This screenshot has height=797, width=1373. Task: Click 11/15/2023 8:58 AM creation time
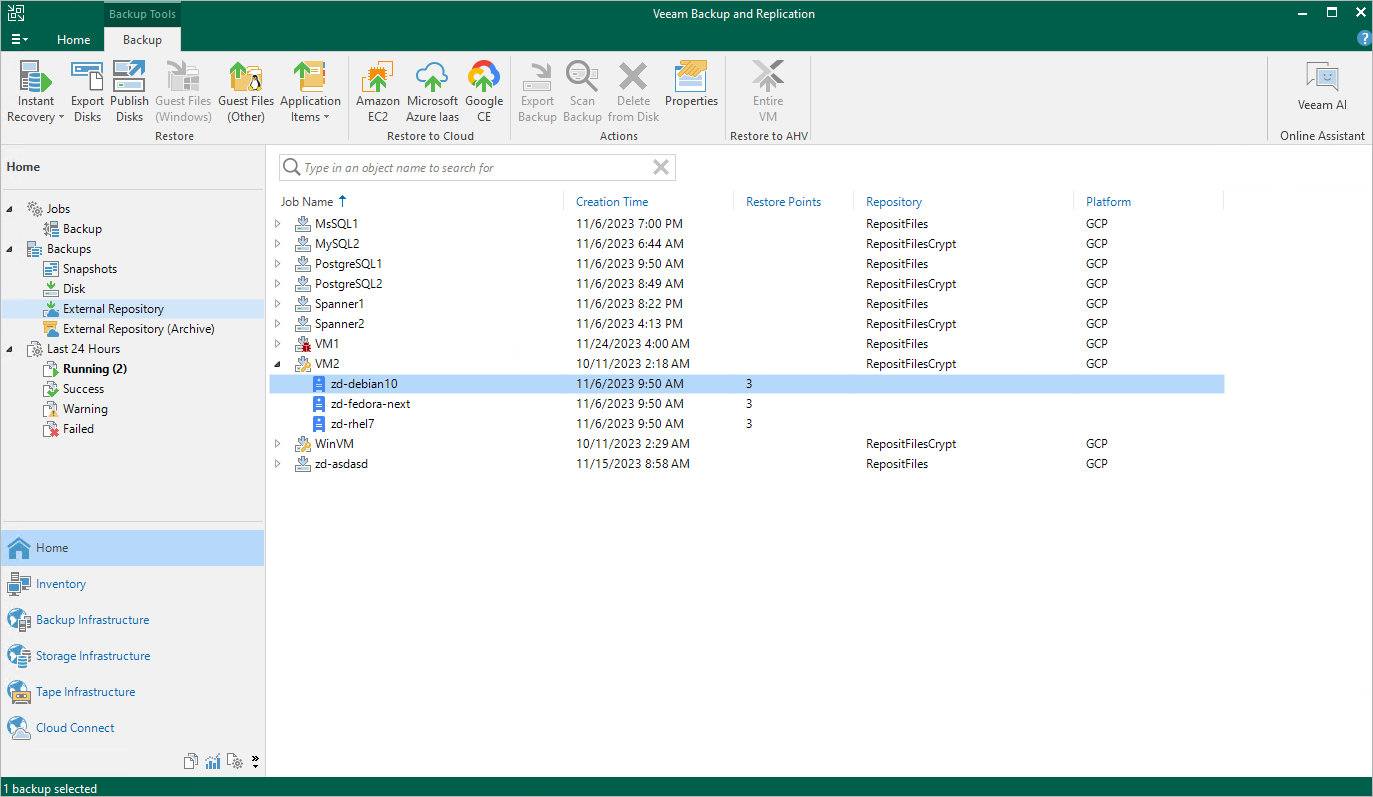tap(633, 464)
